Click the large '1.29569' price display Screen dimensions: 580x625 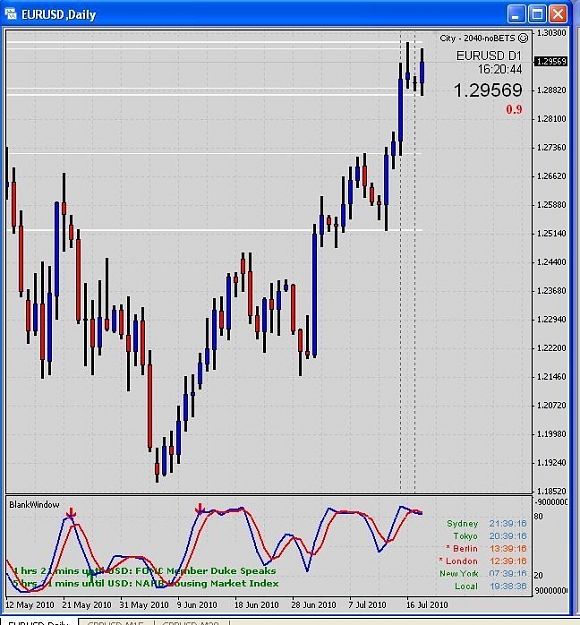(488, 90)
